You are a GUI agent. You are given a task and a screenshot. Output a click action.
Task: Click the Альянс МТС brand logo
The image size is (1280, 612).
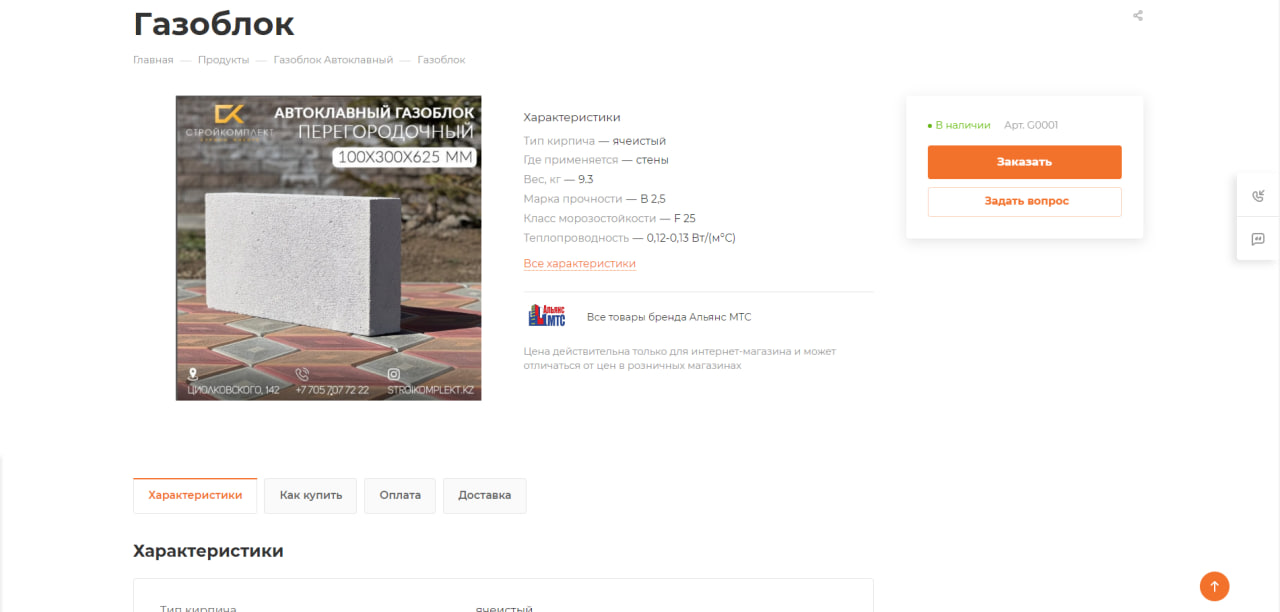click(x=547, y=316)
